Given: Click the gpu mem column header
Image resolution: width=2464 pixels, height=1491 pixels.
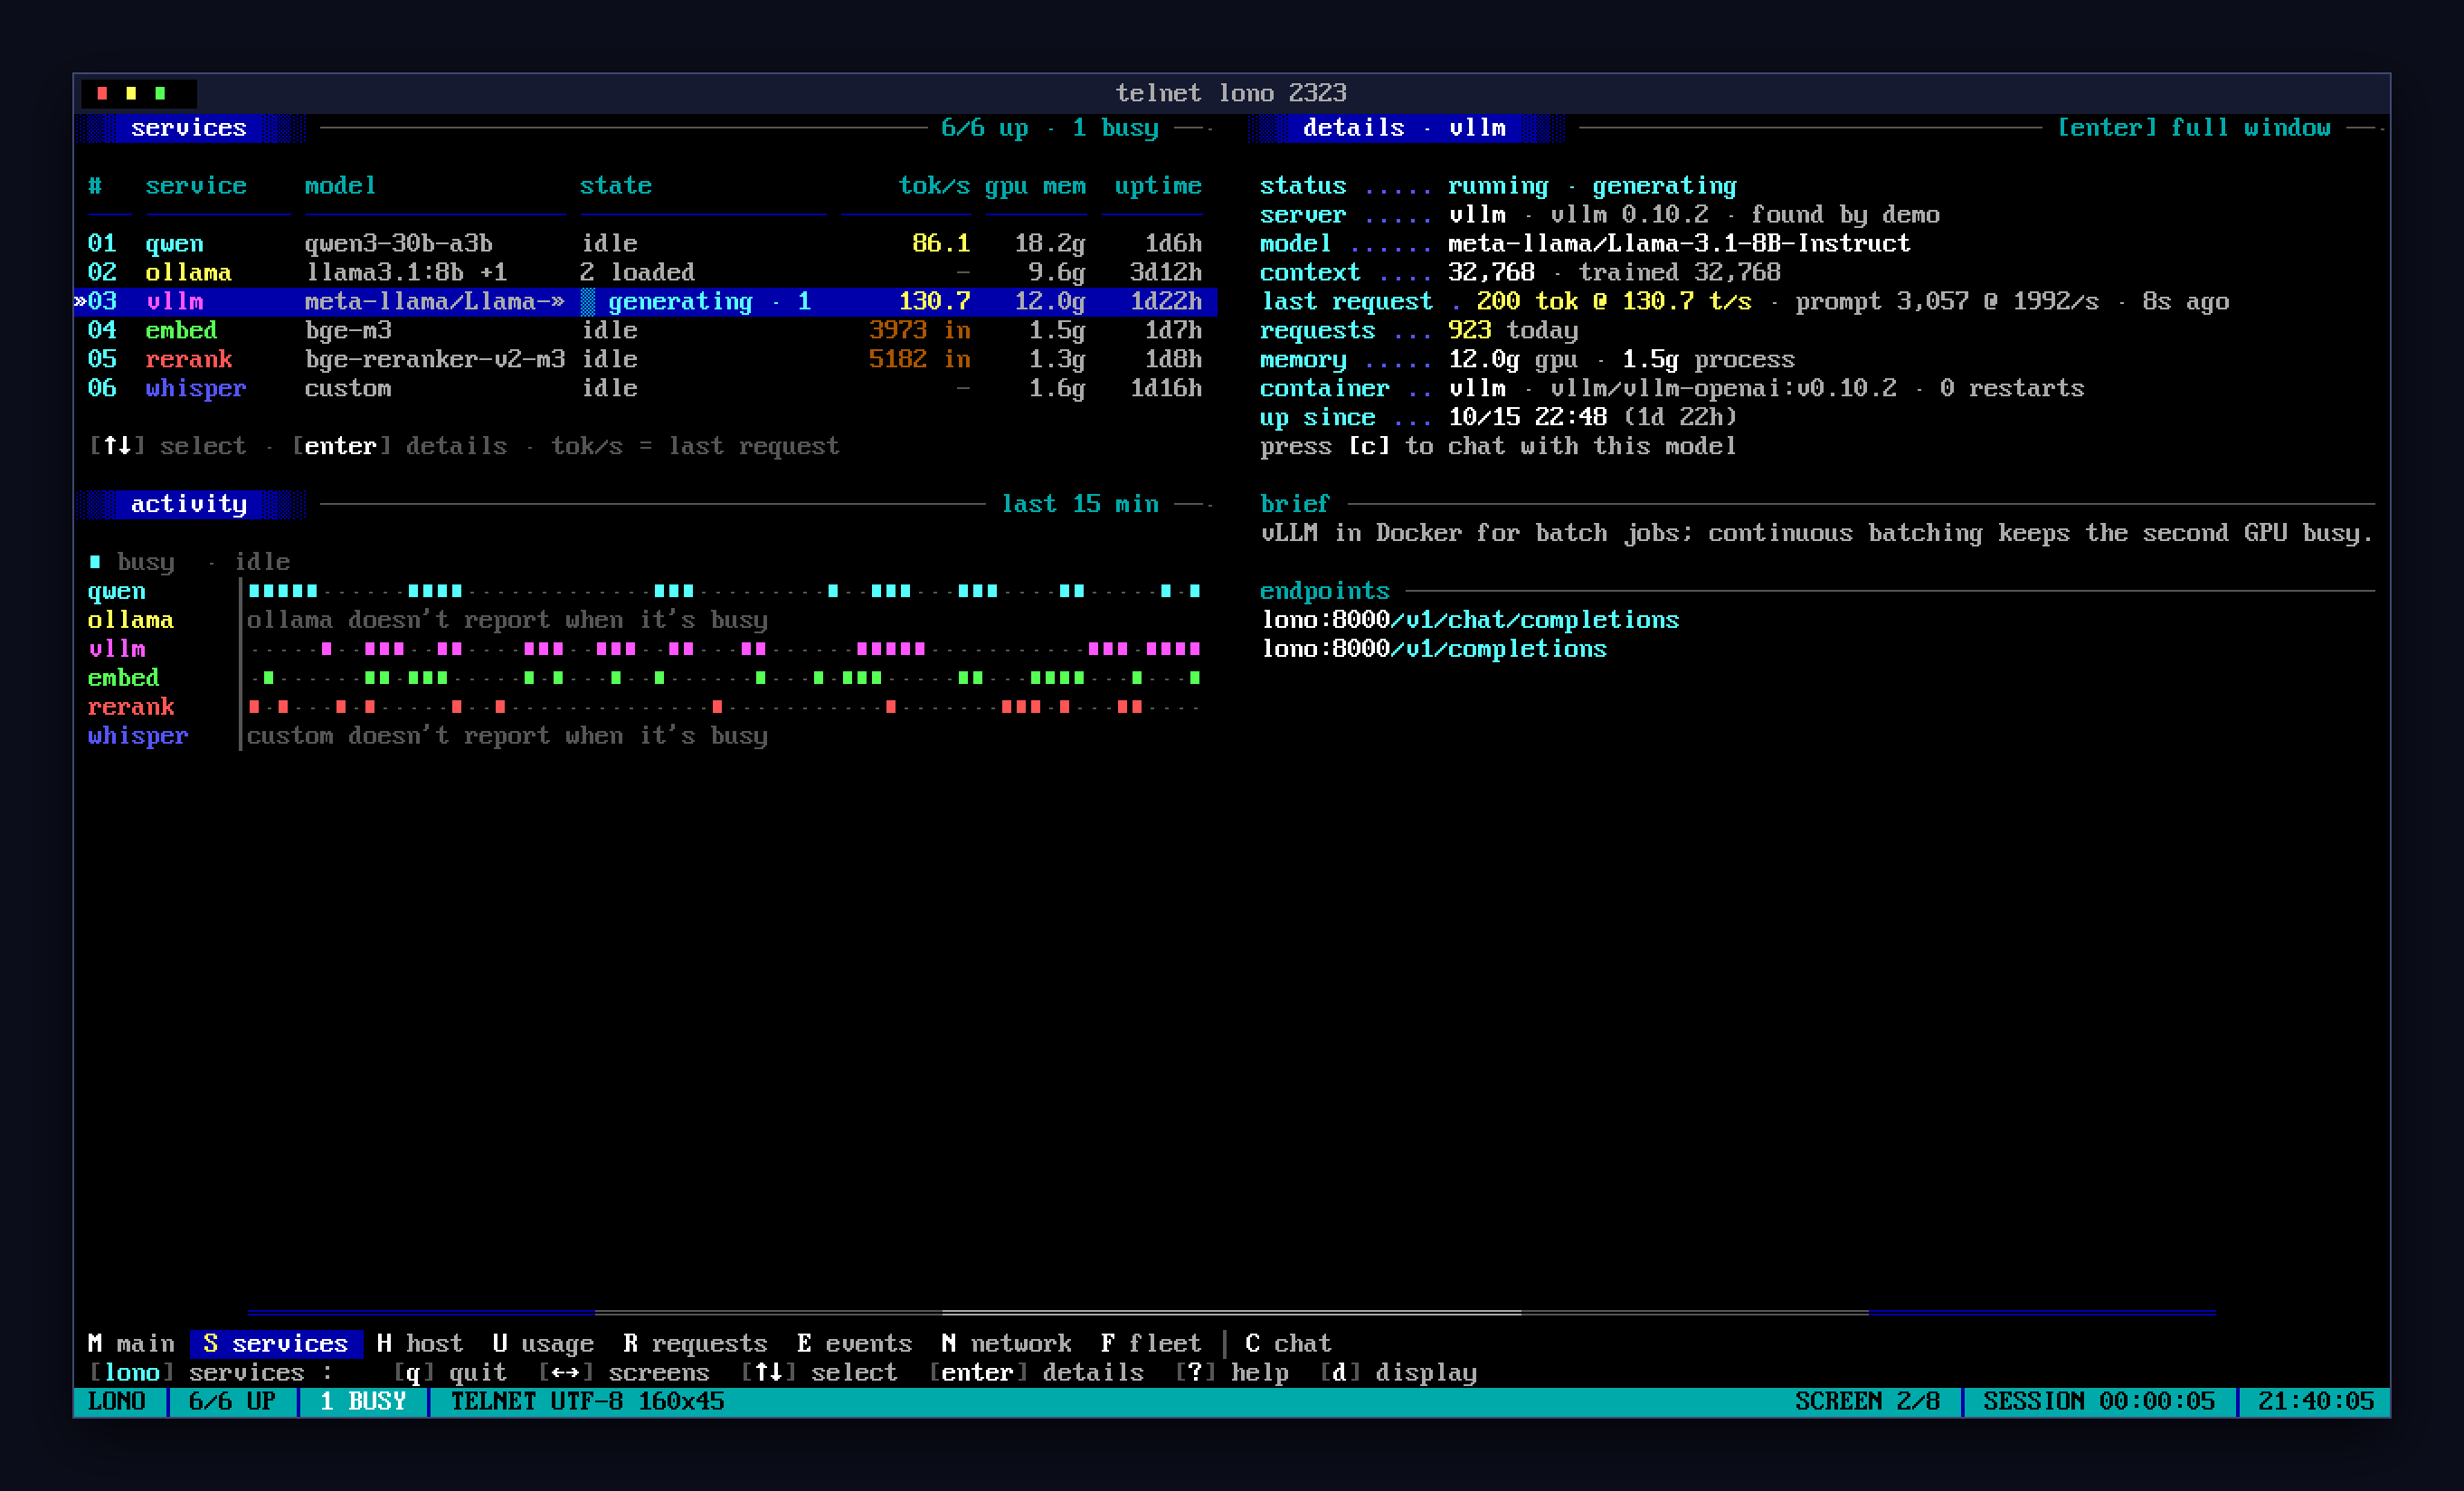Looking at the screenshot, I should pos(1035,186).
